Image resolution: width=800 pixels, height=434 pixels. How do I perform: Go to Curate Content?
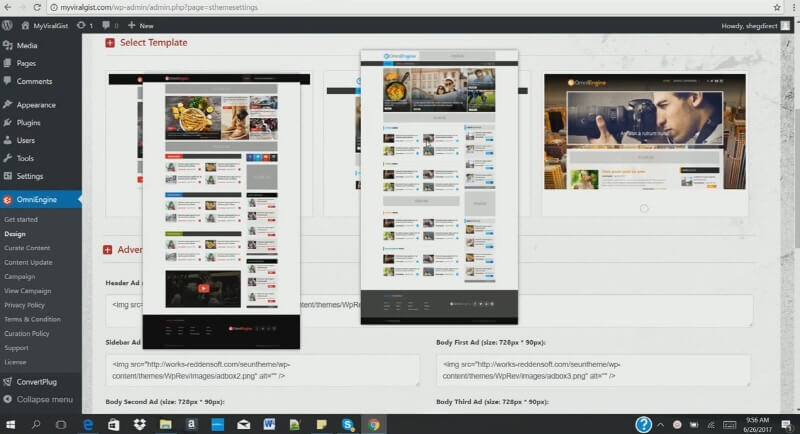[27, 248]
